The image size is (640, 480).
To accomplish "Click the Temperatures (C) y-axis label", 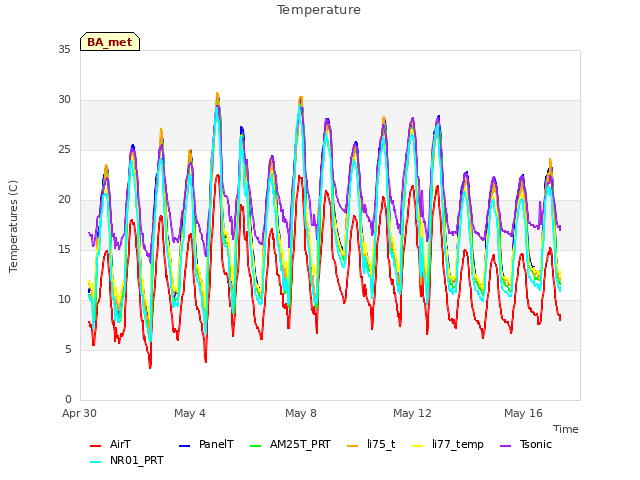I will [13, 226].
